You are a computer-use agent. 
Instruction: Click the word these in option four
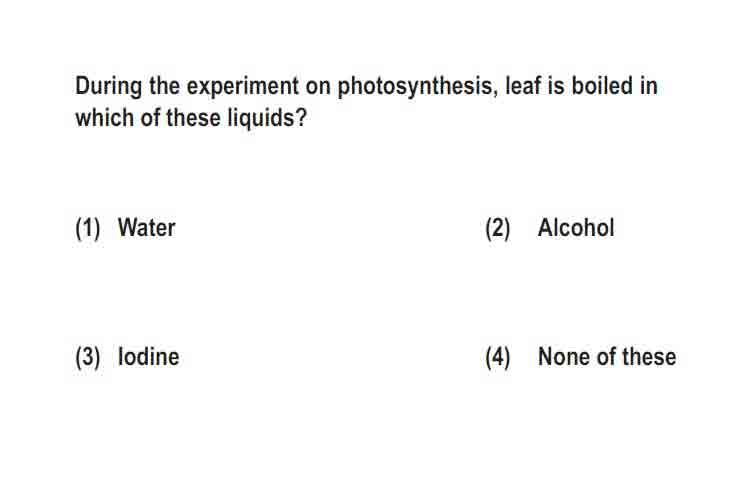click(x=649, y=357)
